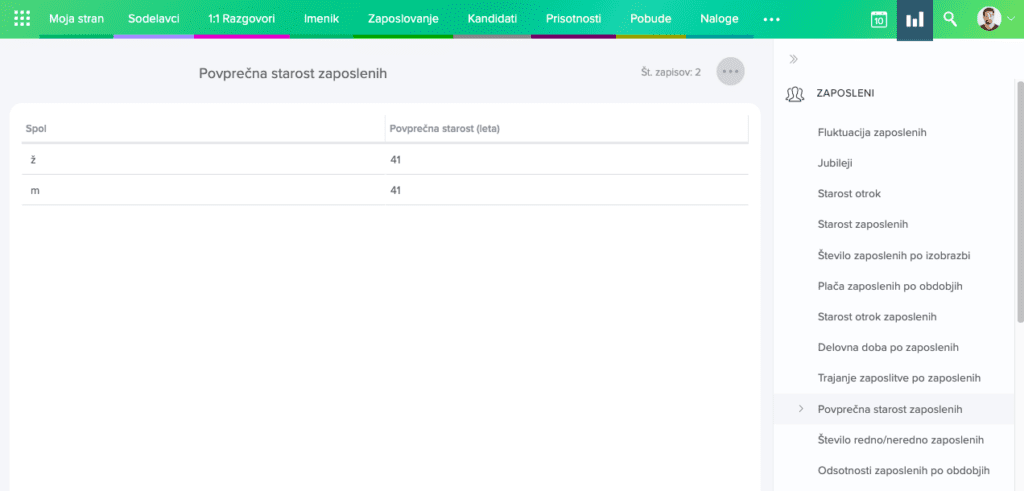
Task: Click the reports bar chart icon
Action: click(914, 19)
